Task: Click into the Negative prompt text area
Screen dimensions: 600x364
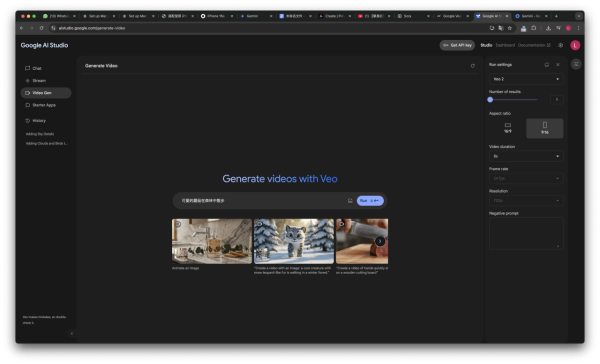Action: [x=526, y=233]
